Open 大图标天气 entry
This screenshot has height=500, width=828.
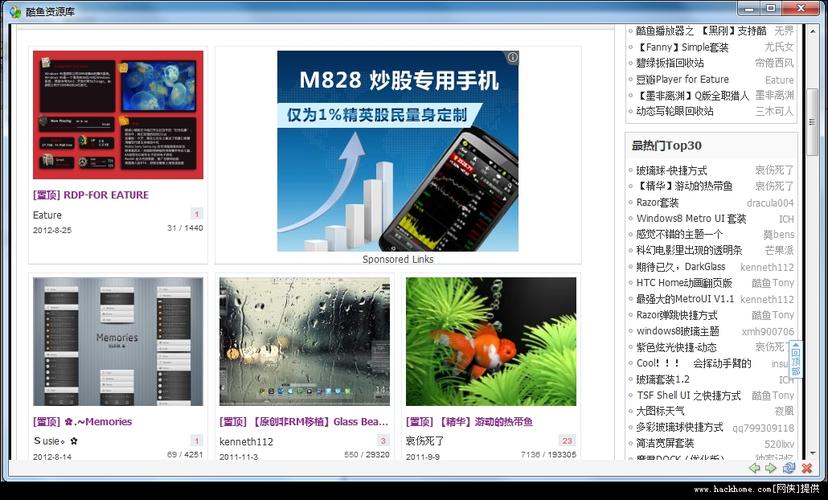click(x=660, y=411)
